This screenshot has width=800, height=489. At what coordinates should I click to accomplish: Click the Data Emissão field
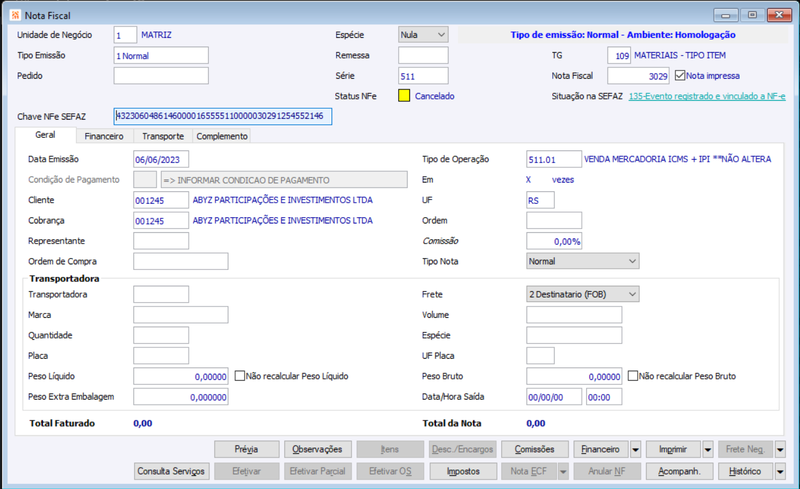(161, 159)
